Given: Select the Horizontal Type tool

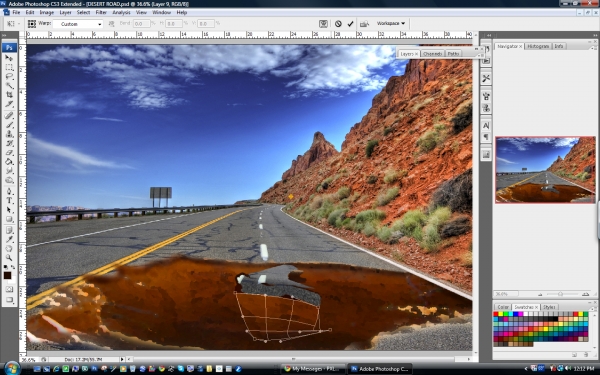Looking at the screenshot, I should pyautogui.click(x=9, y=201).
